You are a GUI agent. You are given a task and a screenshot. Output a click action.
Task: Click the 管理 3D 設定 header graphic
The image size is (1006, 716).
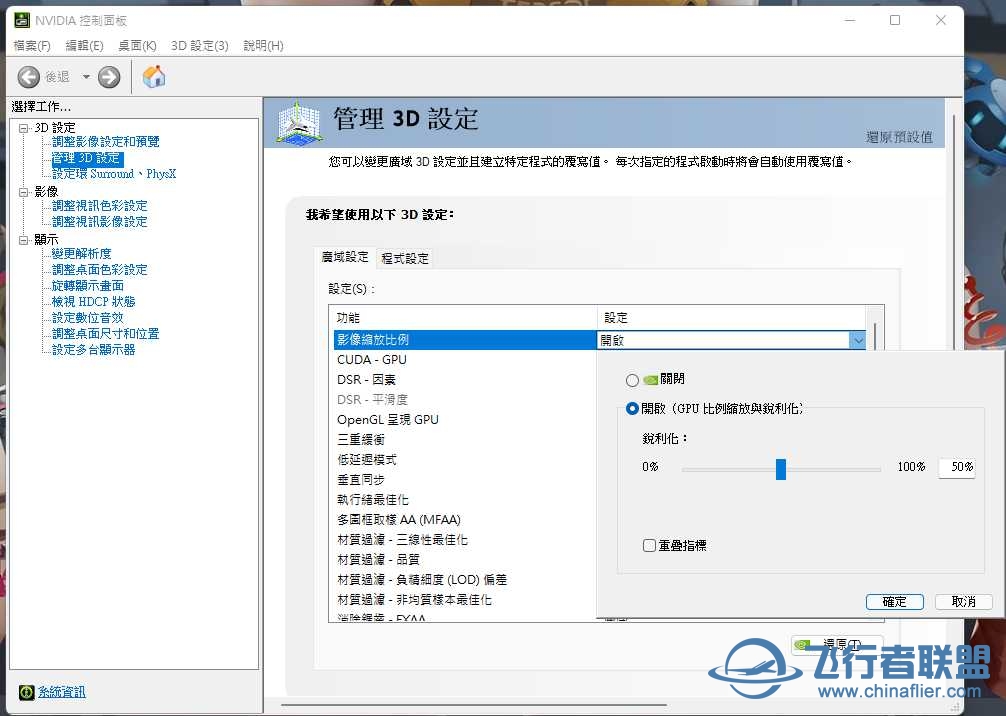298,122
